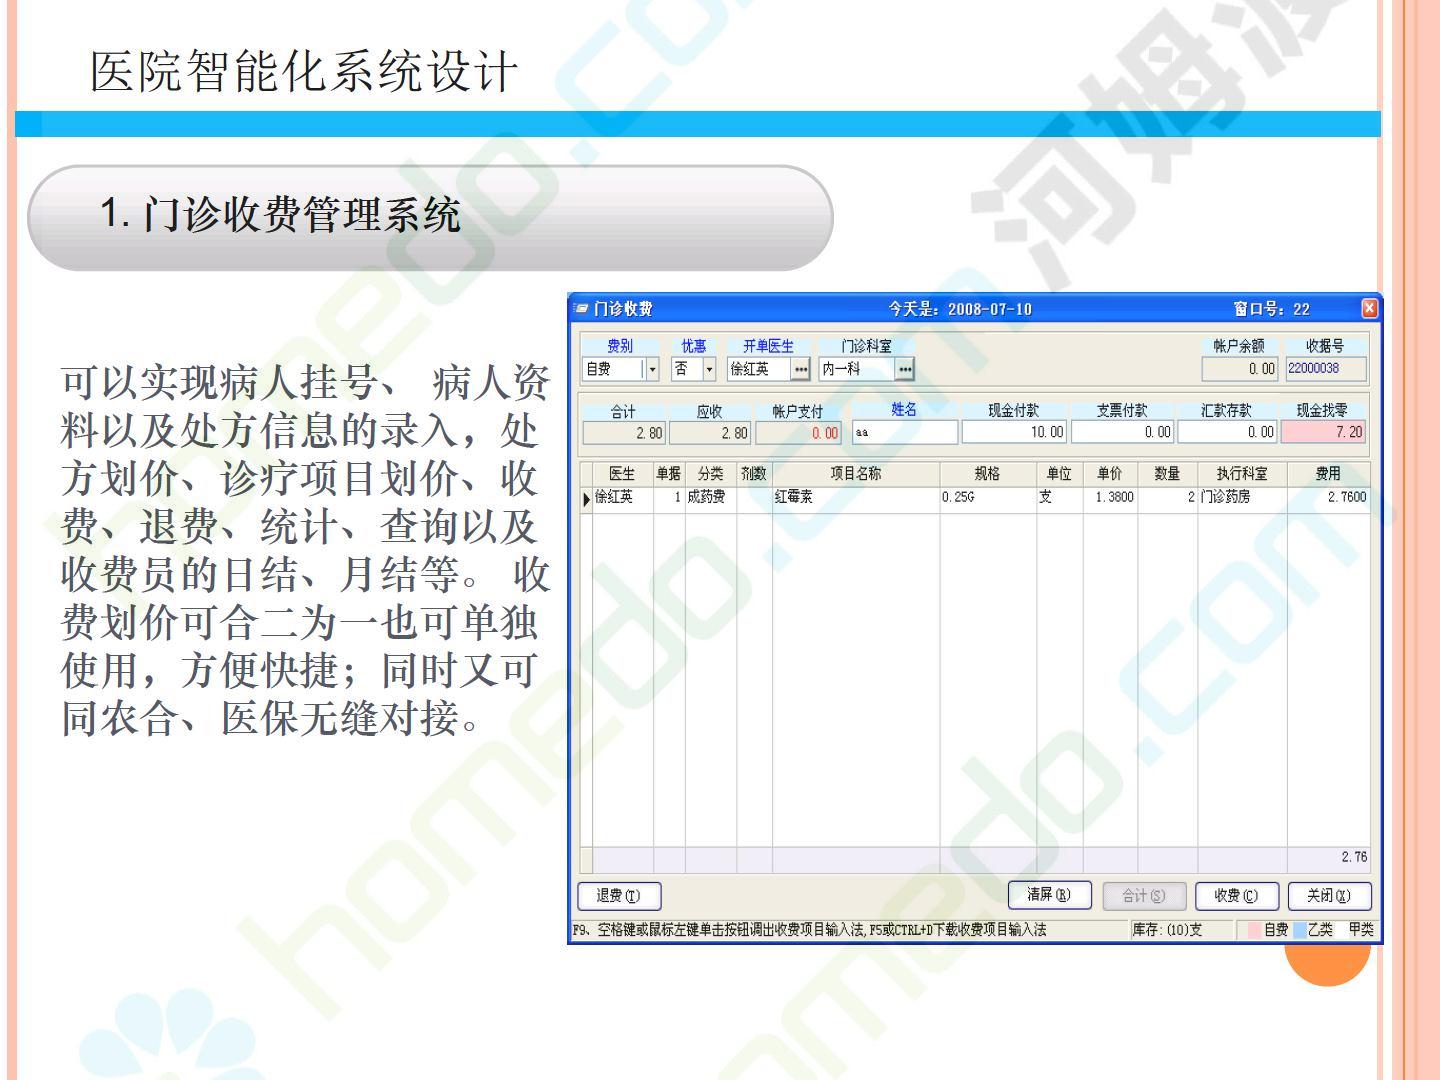Expand the 优惠 dropdown showing 否
1440x1080 pixels.
point(710,369)
